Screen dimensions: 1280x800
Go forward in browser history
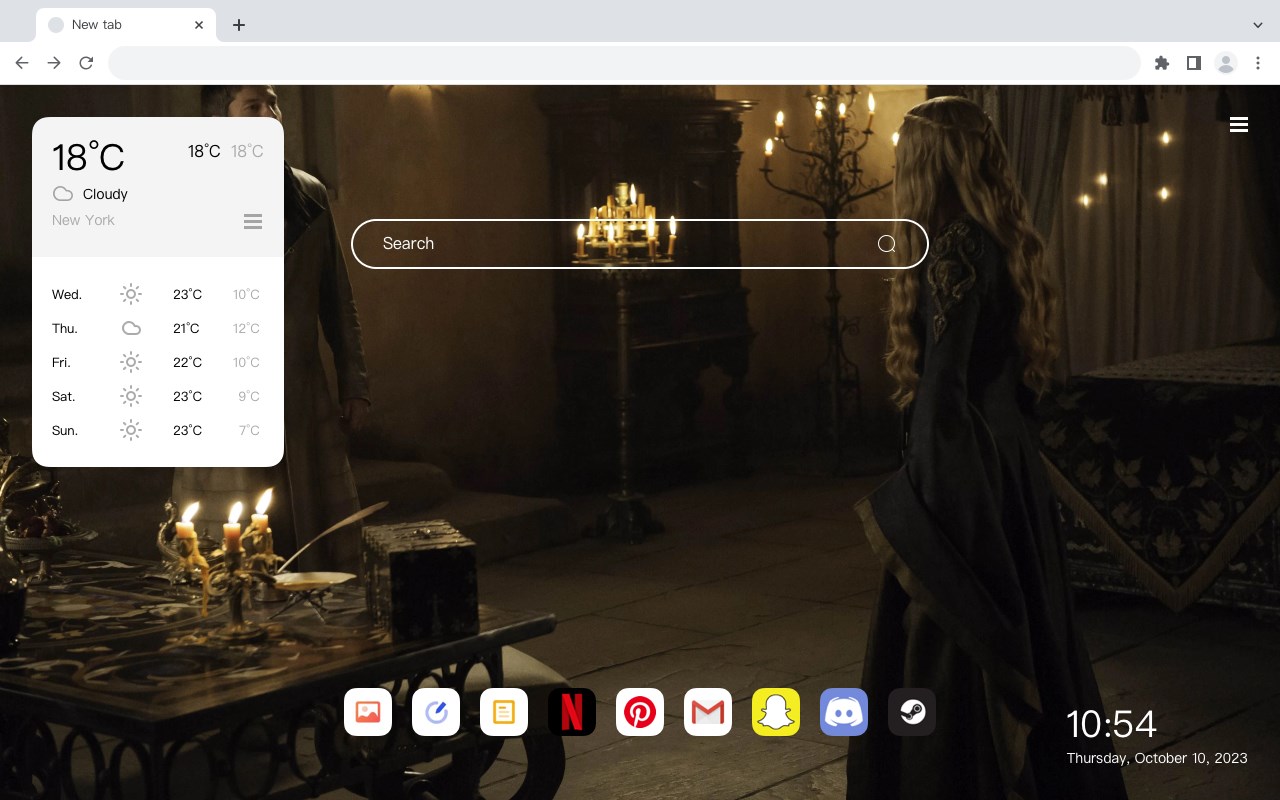(x=54, y=63)
